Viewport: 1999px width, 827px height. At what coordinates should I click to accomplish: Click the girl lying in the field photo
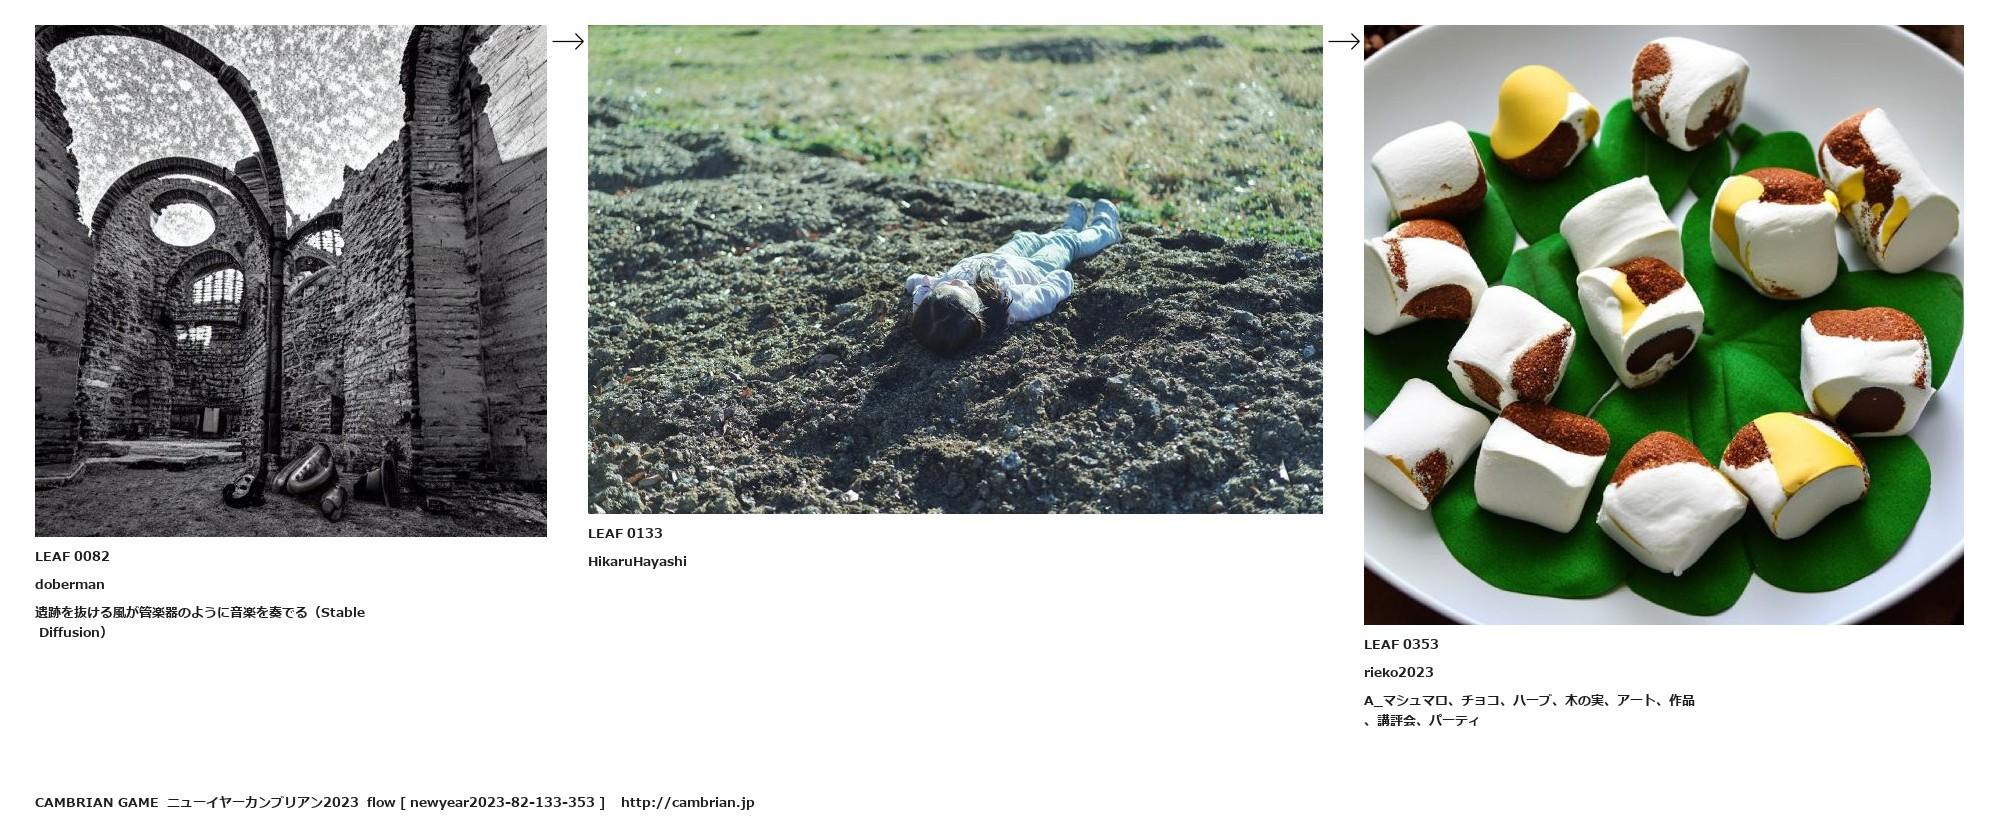coord(1012,278)
